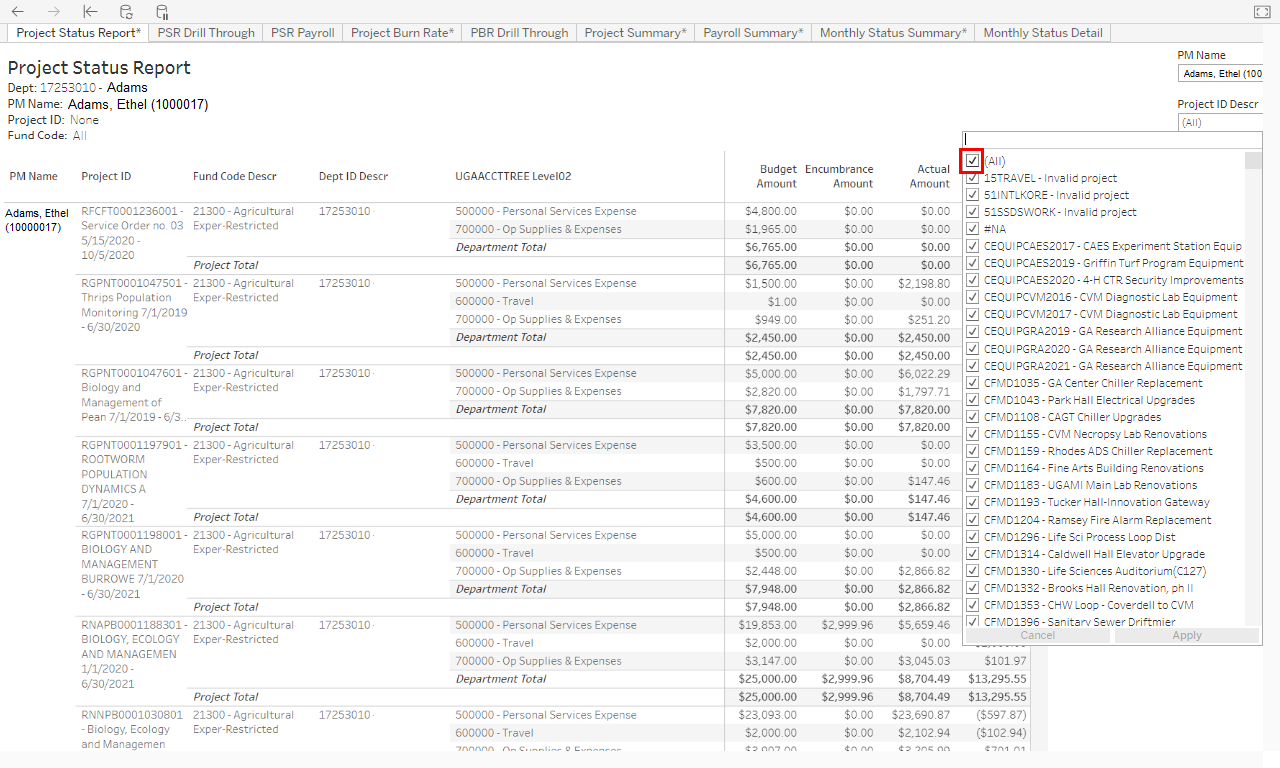
Task: Open the PM Name dropdown filter
Action: pyautogui.click(x=1221, y=74)
